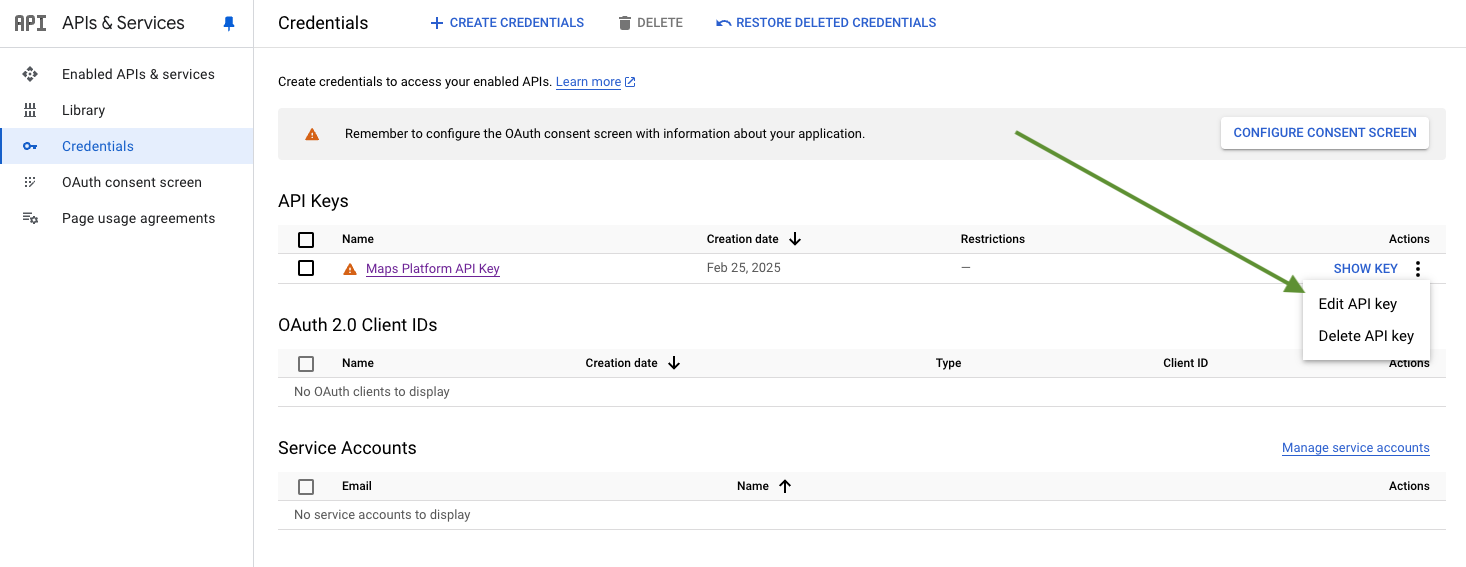Click the Credentials key icon in sidebar

30,146
